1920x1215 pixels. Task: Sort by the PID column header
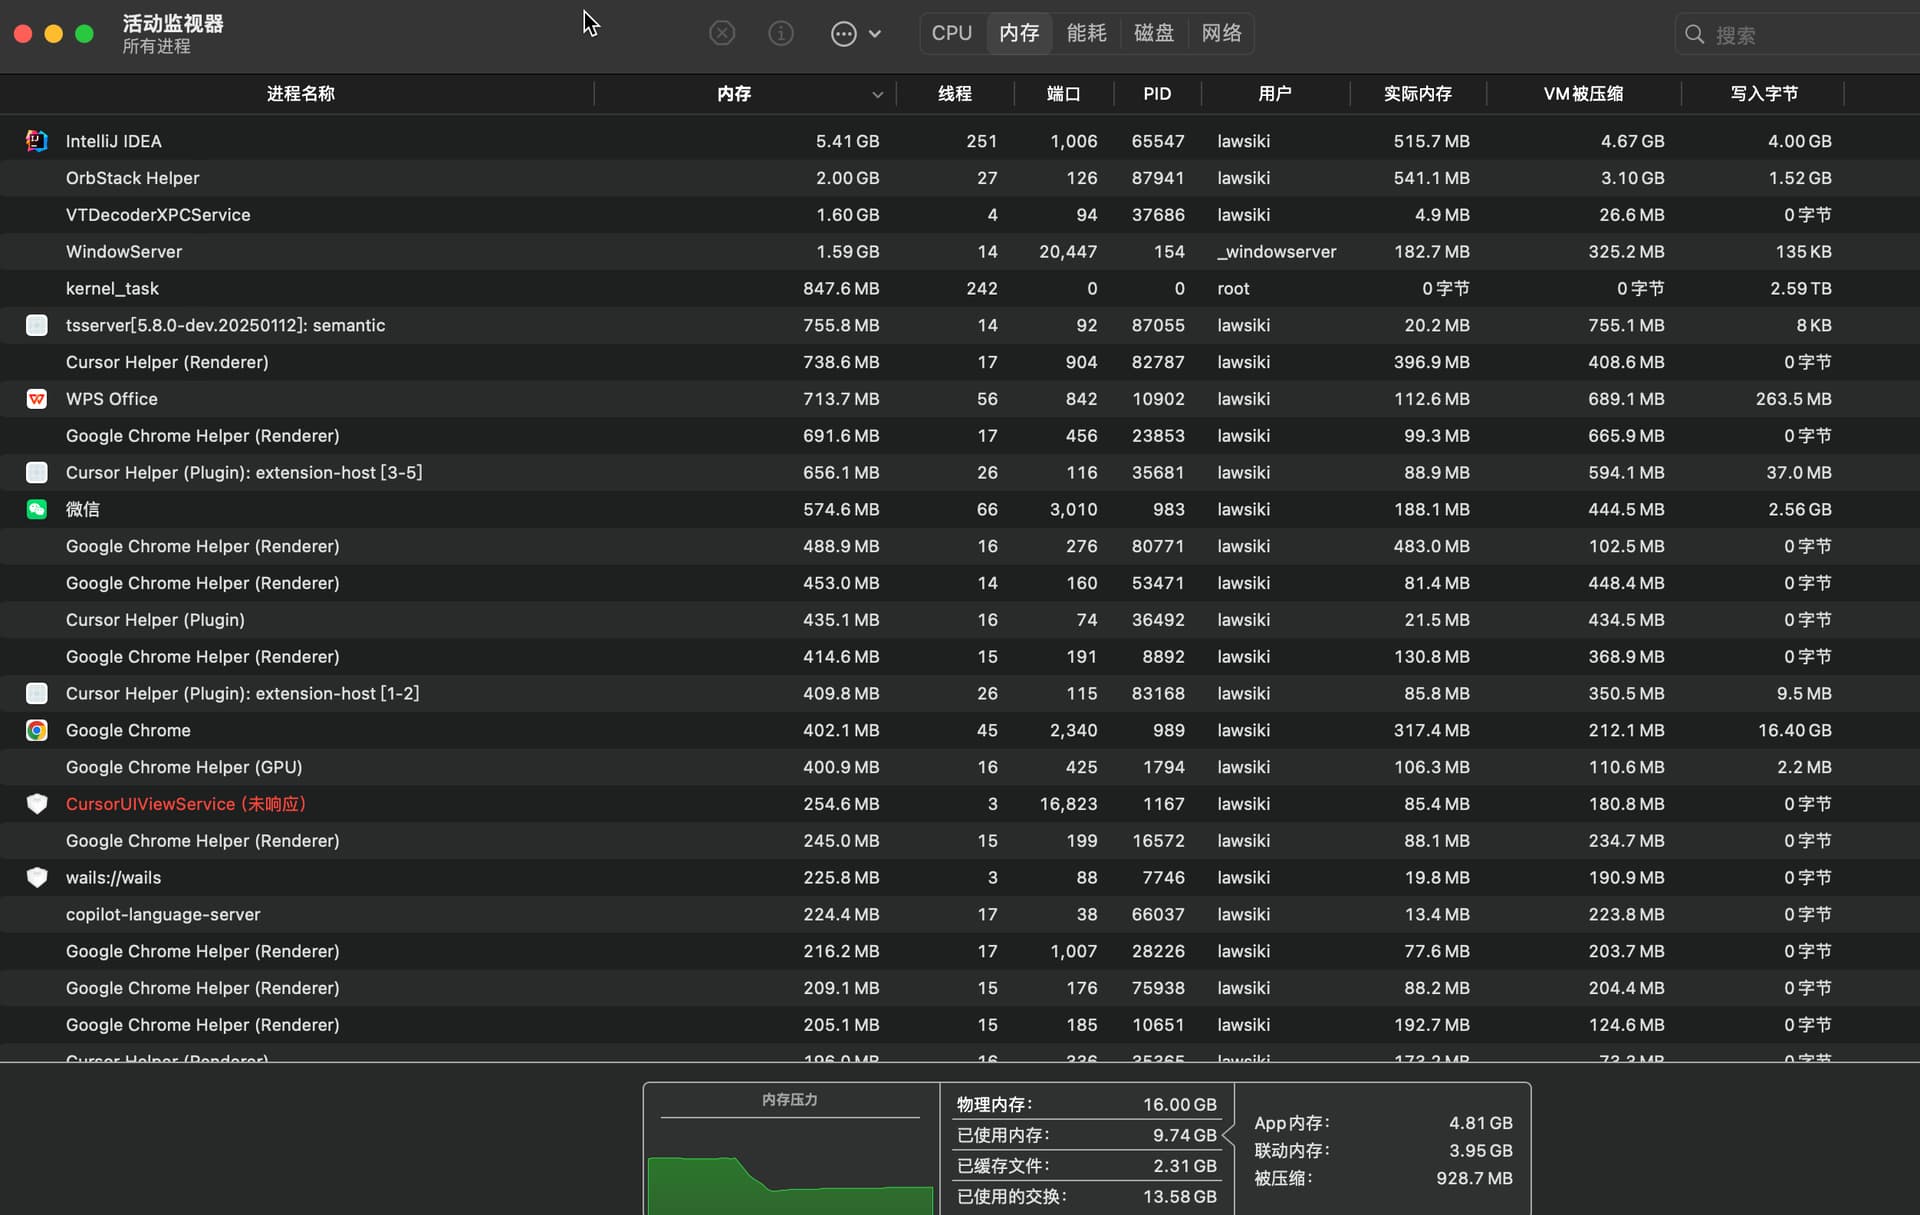pyautogui.click(x=1157, y=94)
